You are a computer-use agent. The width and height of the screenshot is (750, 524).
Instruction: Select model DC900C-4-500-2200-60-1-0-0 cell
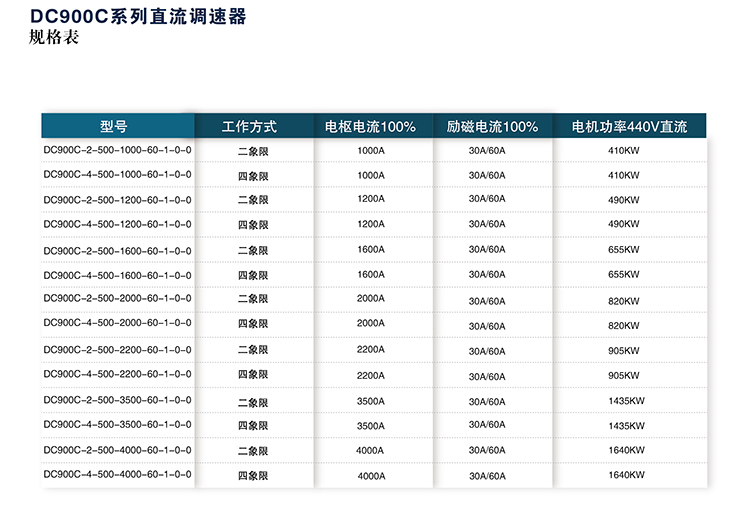tap(117, 374)
